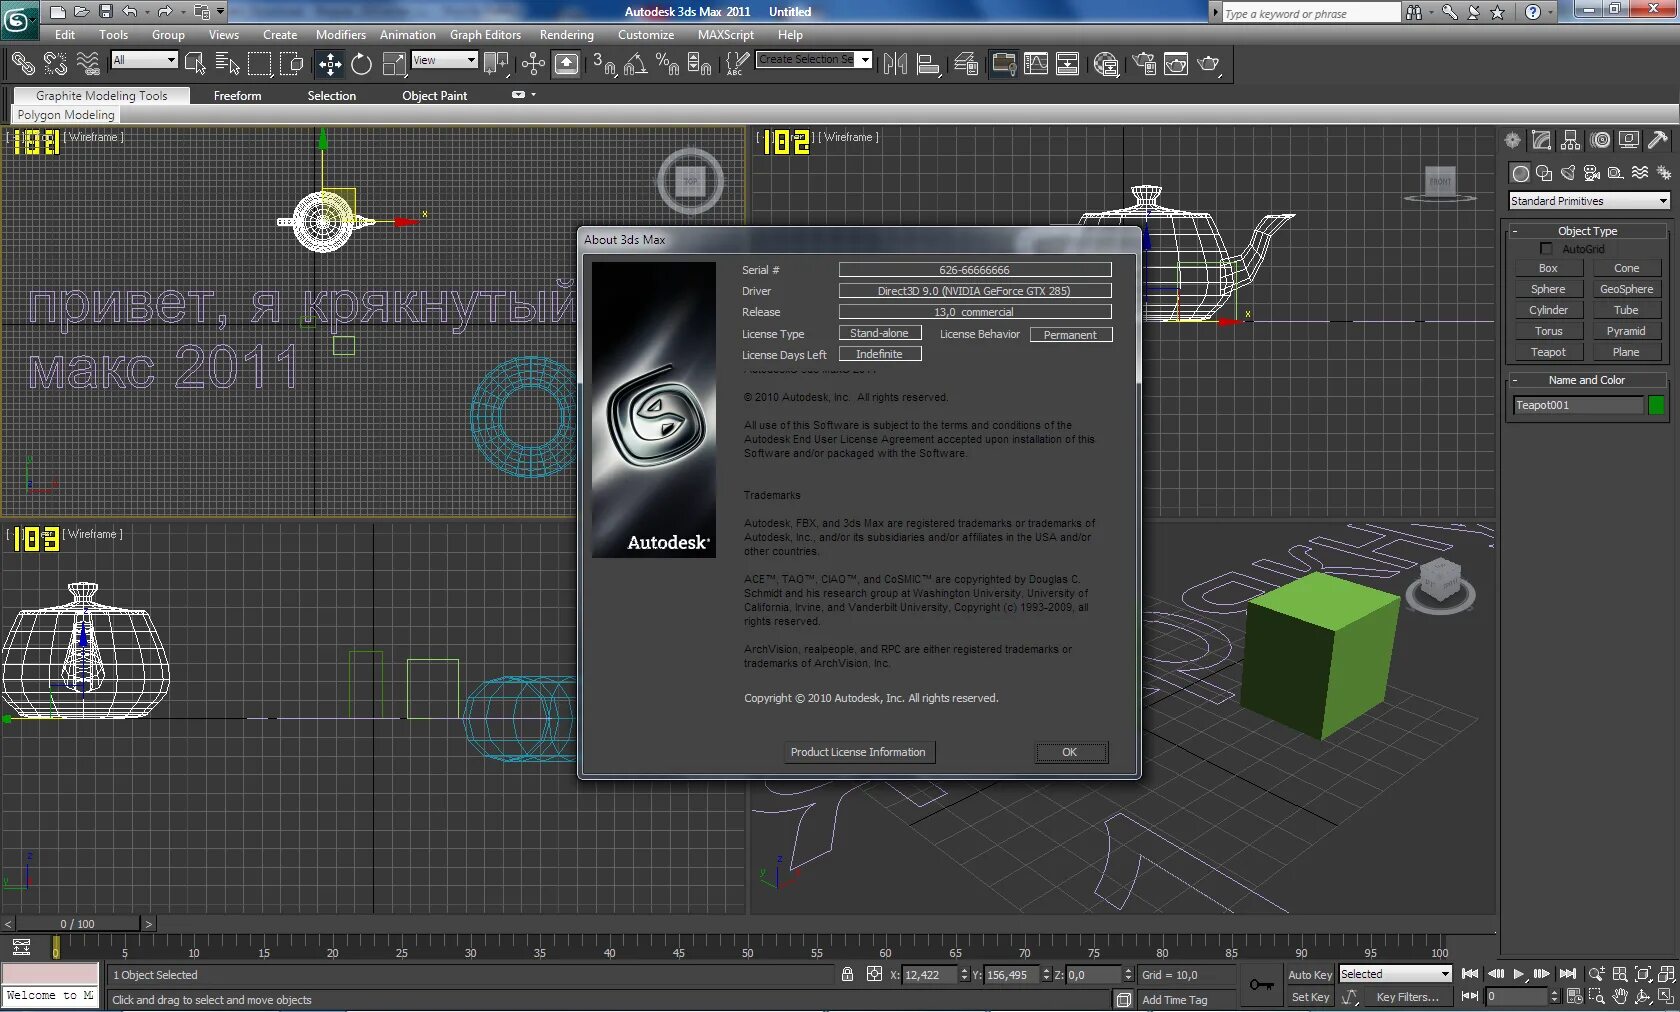Click OK in About 3ds Max dialog
The width and height of the screenshot is (1680, 1012).
coord(1070,752)
